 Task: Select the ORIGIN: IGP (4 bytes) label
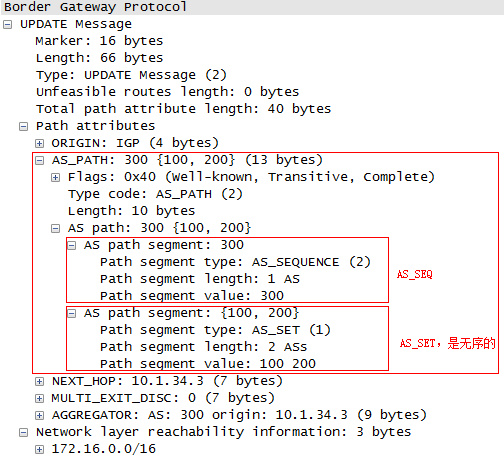(135, 143)
